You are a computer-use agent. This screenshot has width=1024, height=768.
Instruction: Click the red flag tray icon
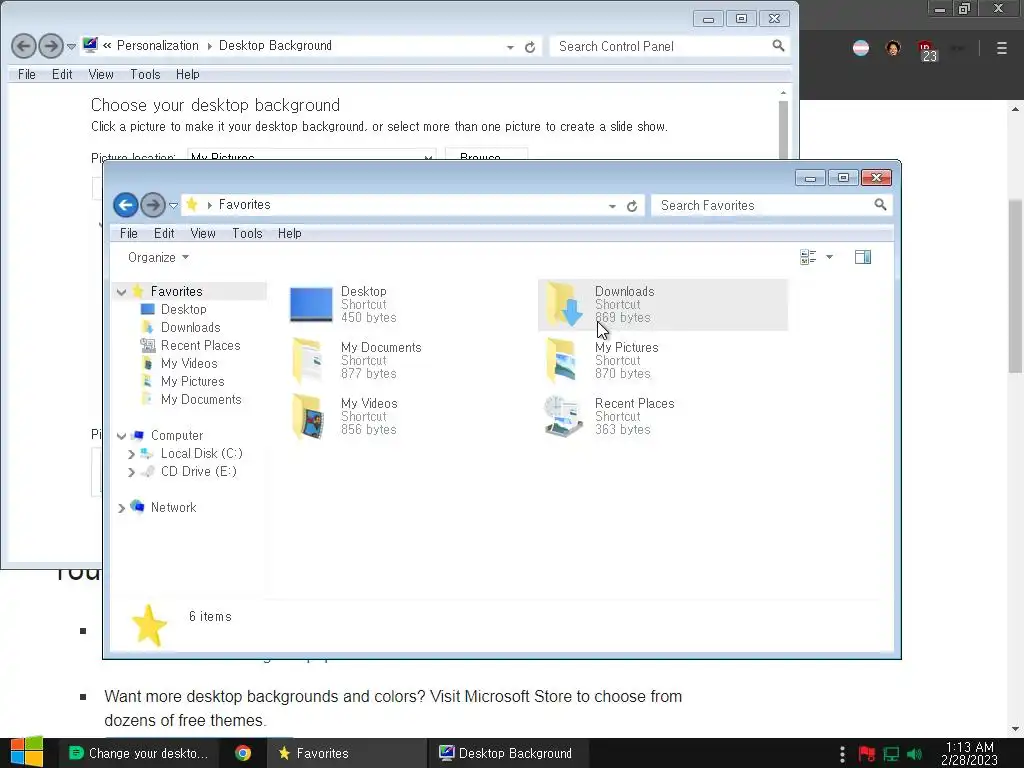pos(867,754)
